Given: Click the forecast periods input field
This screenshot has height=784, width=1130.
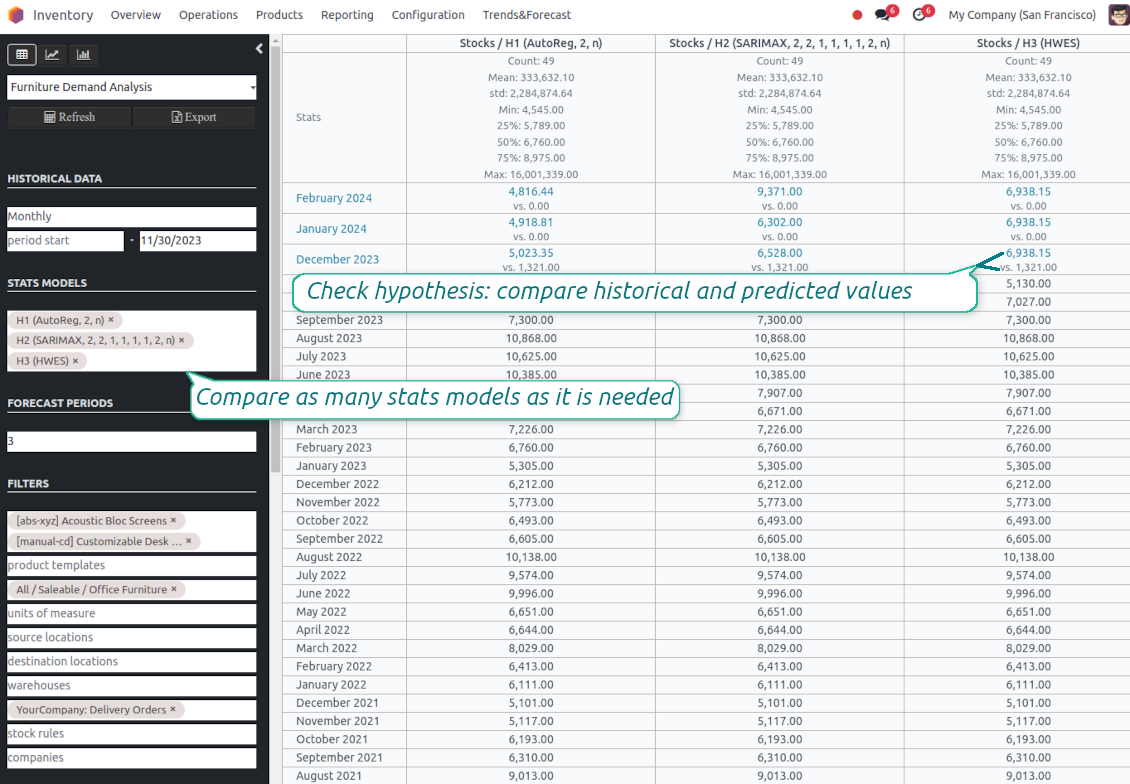Looking at the screenshot, I should coord(132,442).
